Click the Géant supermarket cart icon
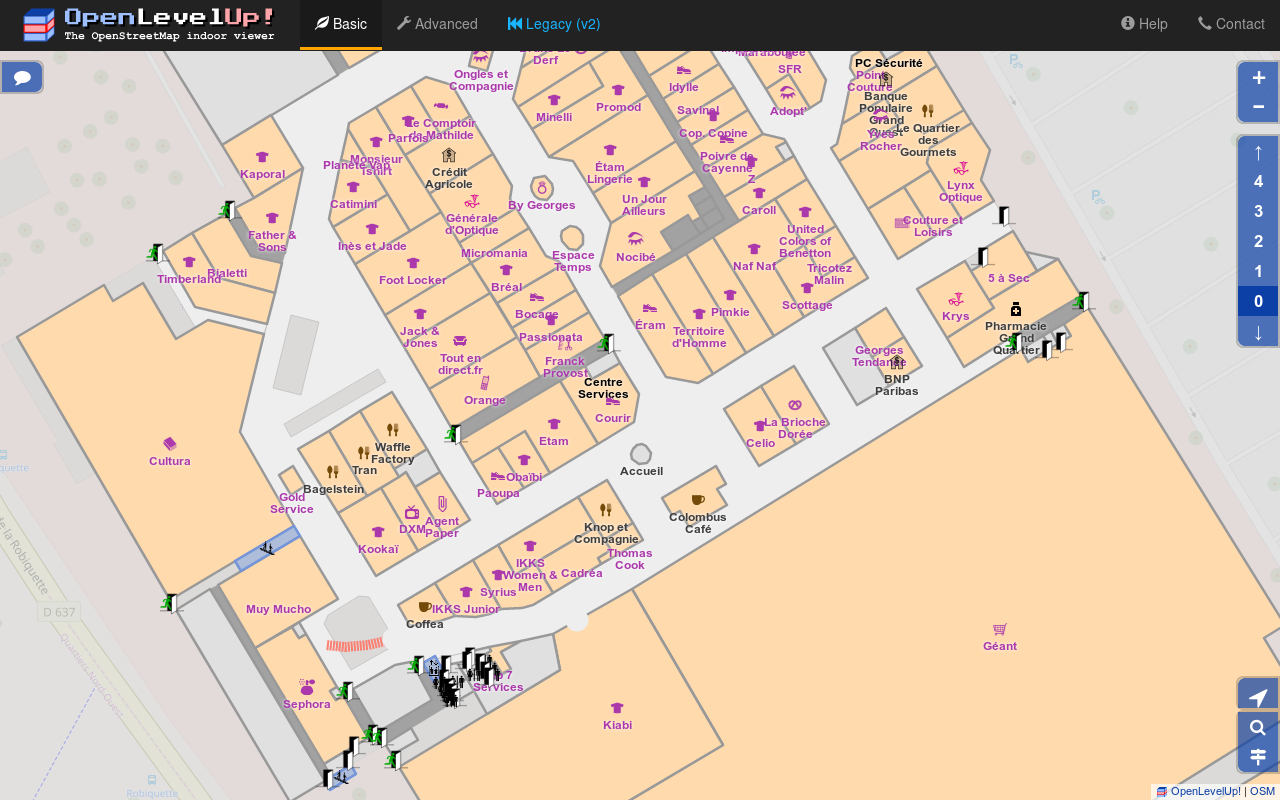 tap(1000, 629)
